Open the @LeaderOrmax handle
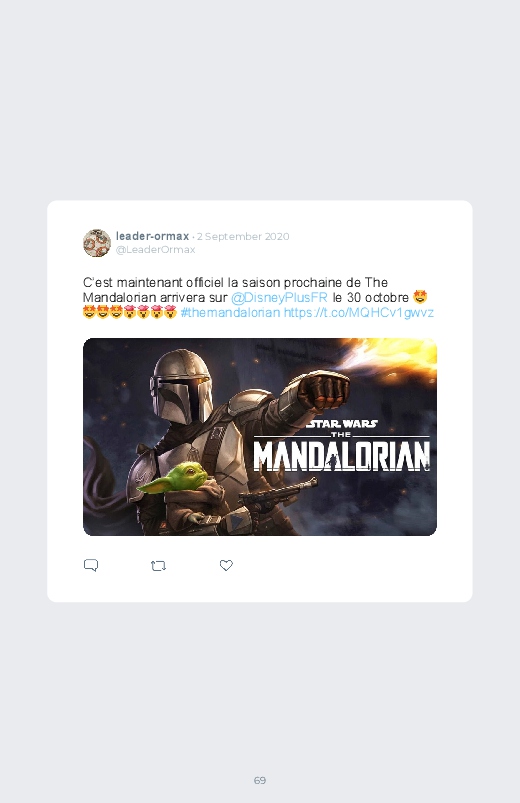 155,250
